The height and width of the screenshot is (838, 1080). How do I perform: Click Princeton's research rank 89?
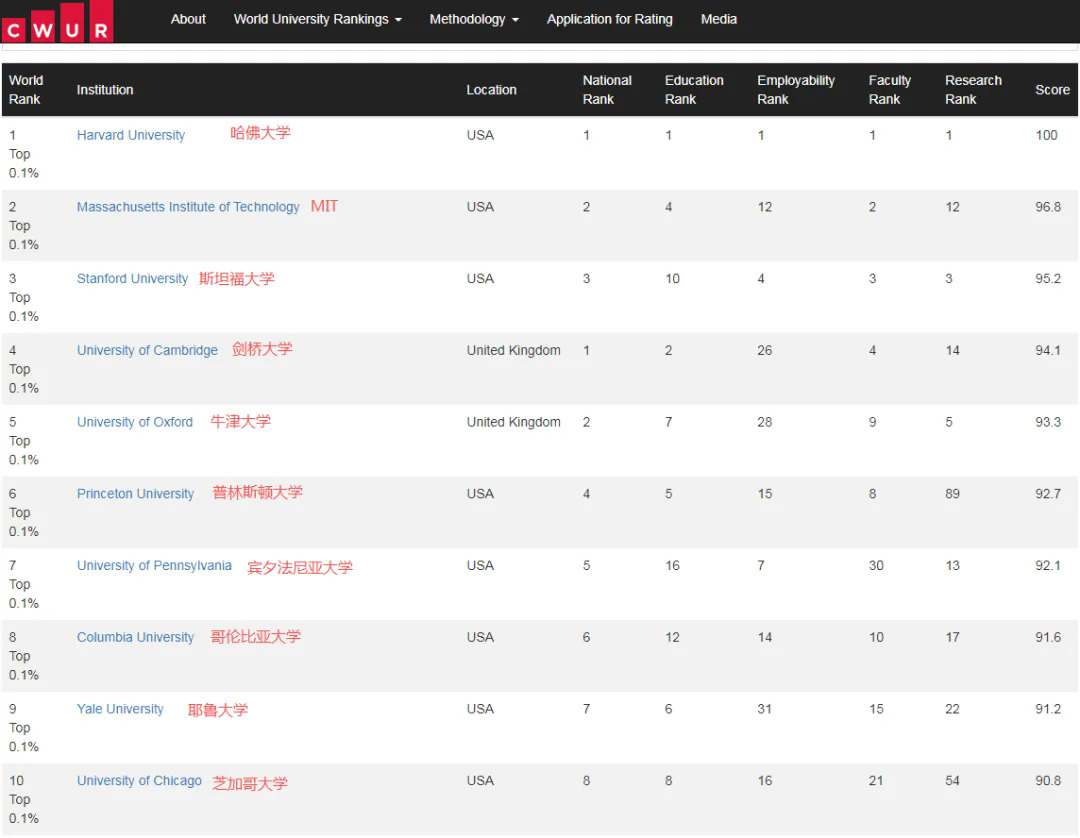(x=952, y=494)
